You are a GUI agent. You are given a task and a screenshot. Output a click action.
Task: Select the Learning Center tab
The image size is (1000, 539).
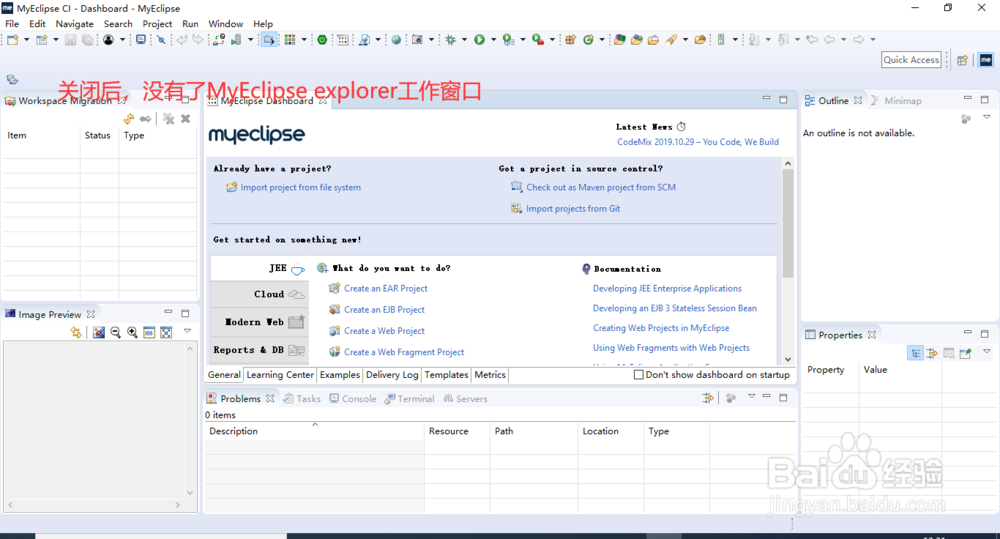pyautogui.click(x=280, y=375)
